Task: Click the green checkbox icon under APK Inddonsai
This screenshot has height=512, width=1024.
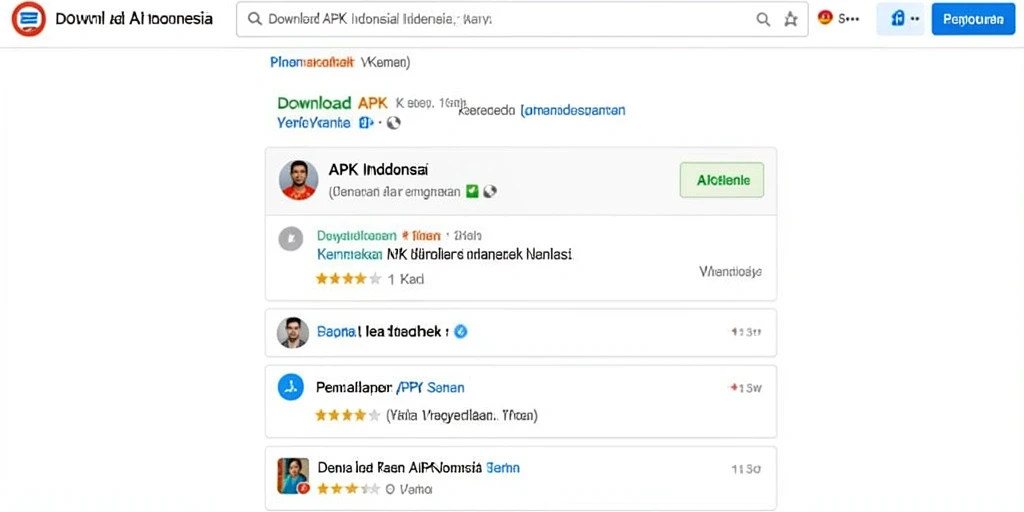Action: click(x=472, y=191)
